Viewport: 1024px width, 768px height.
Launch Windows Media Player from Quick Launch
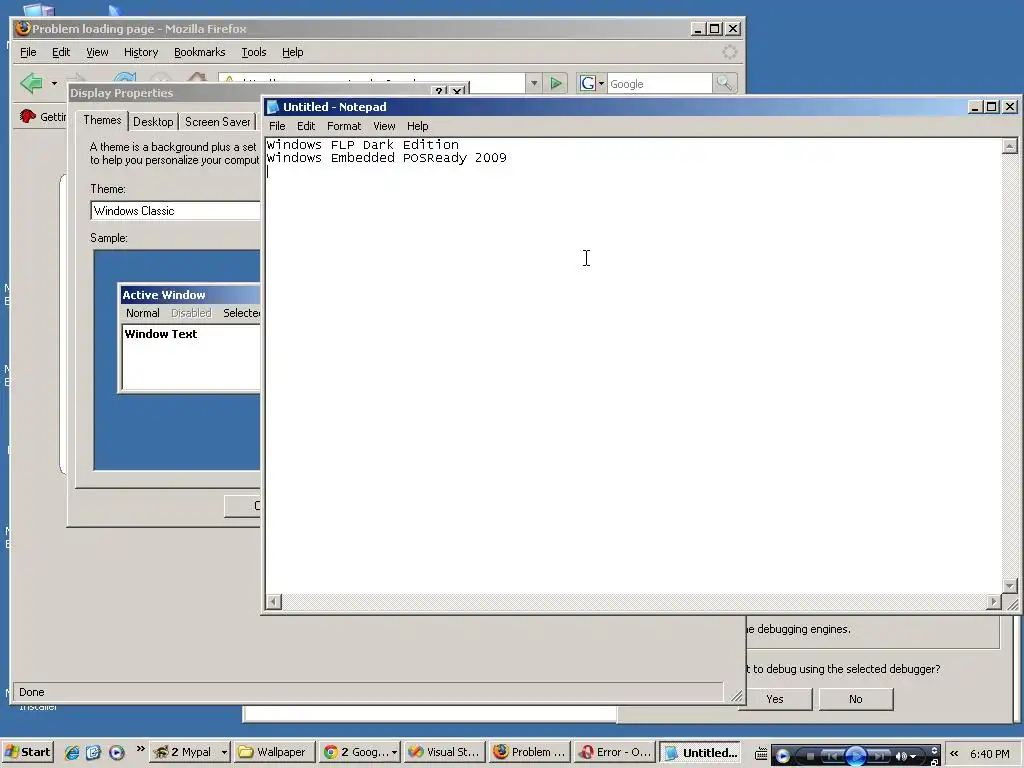tap(116, 752)
